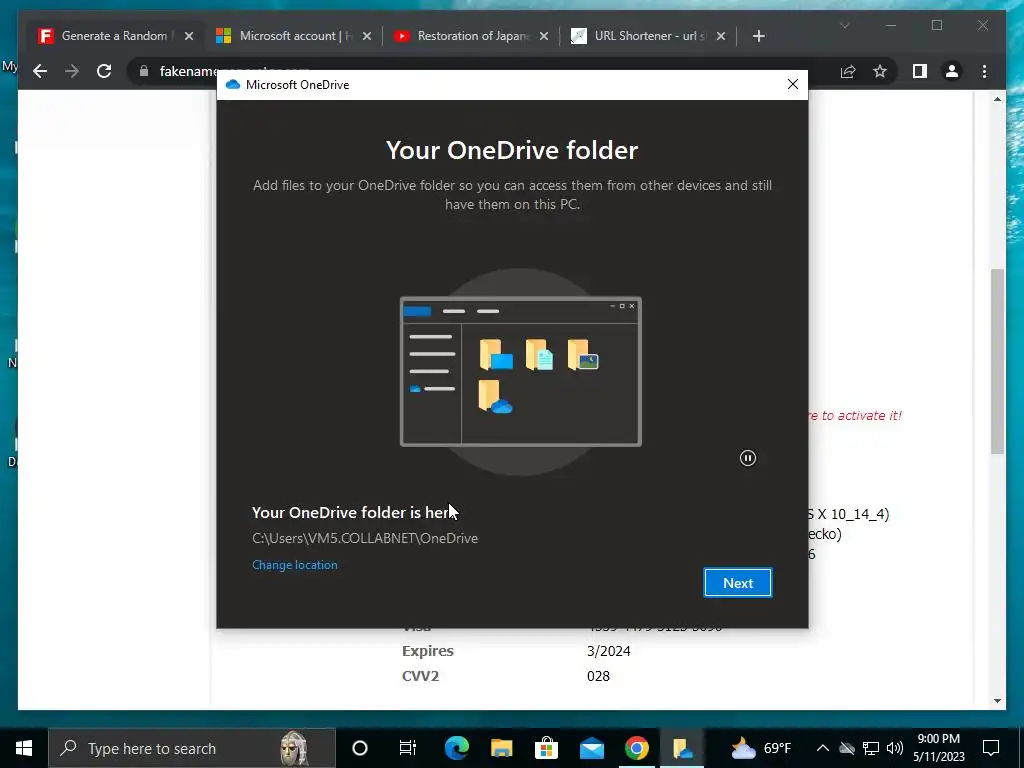Open the weather widget showing 69°F
1024x768 pixels.
[761, 748]
